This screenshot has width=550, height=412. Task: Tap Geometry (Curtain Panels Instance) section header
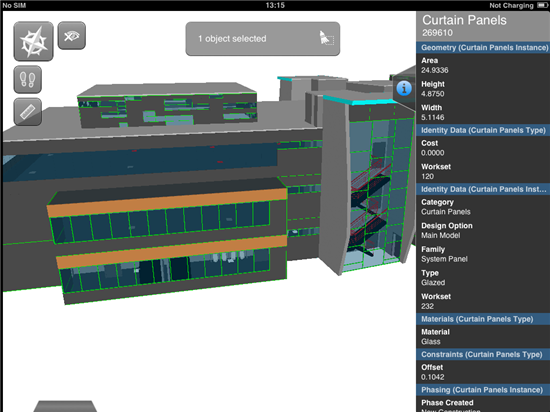[483, 48]
